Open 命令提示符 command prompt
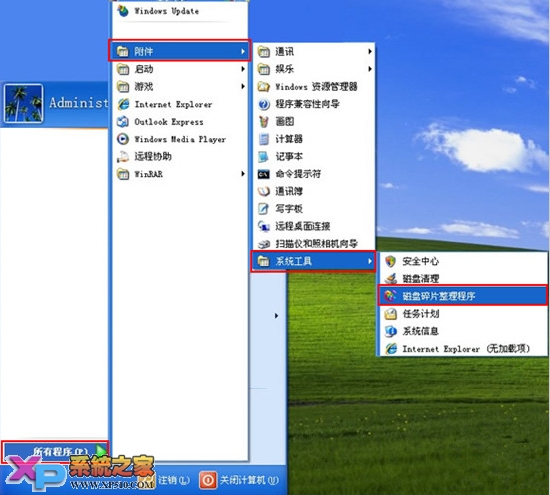The height and width of the screenshot is (495, 550). coord(314,174)
